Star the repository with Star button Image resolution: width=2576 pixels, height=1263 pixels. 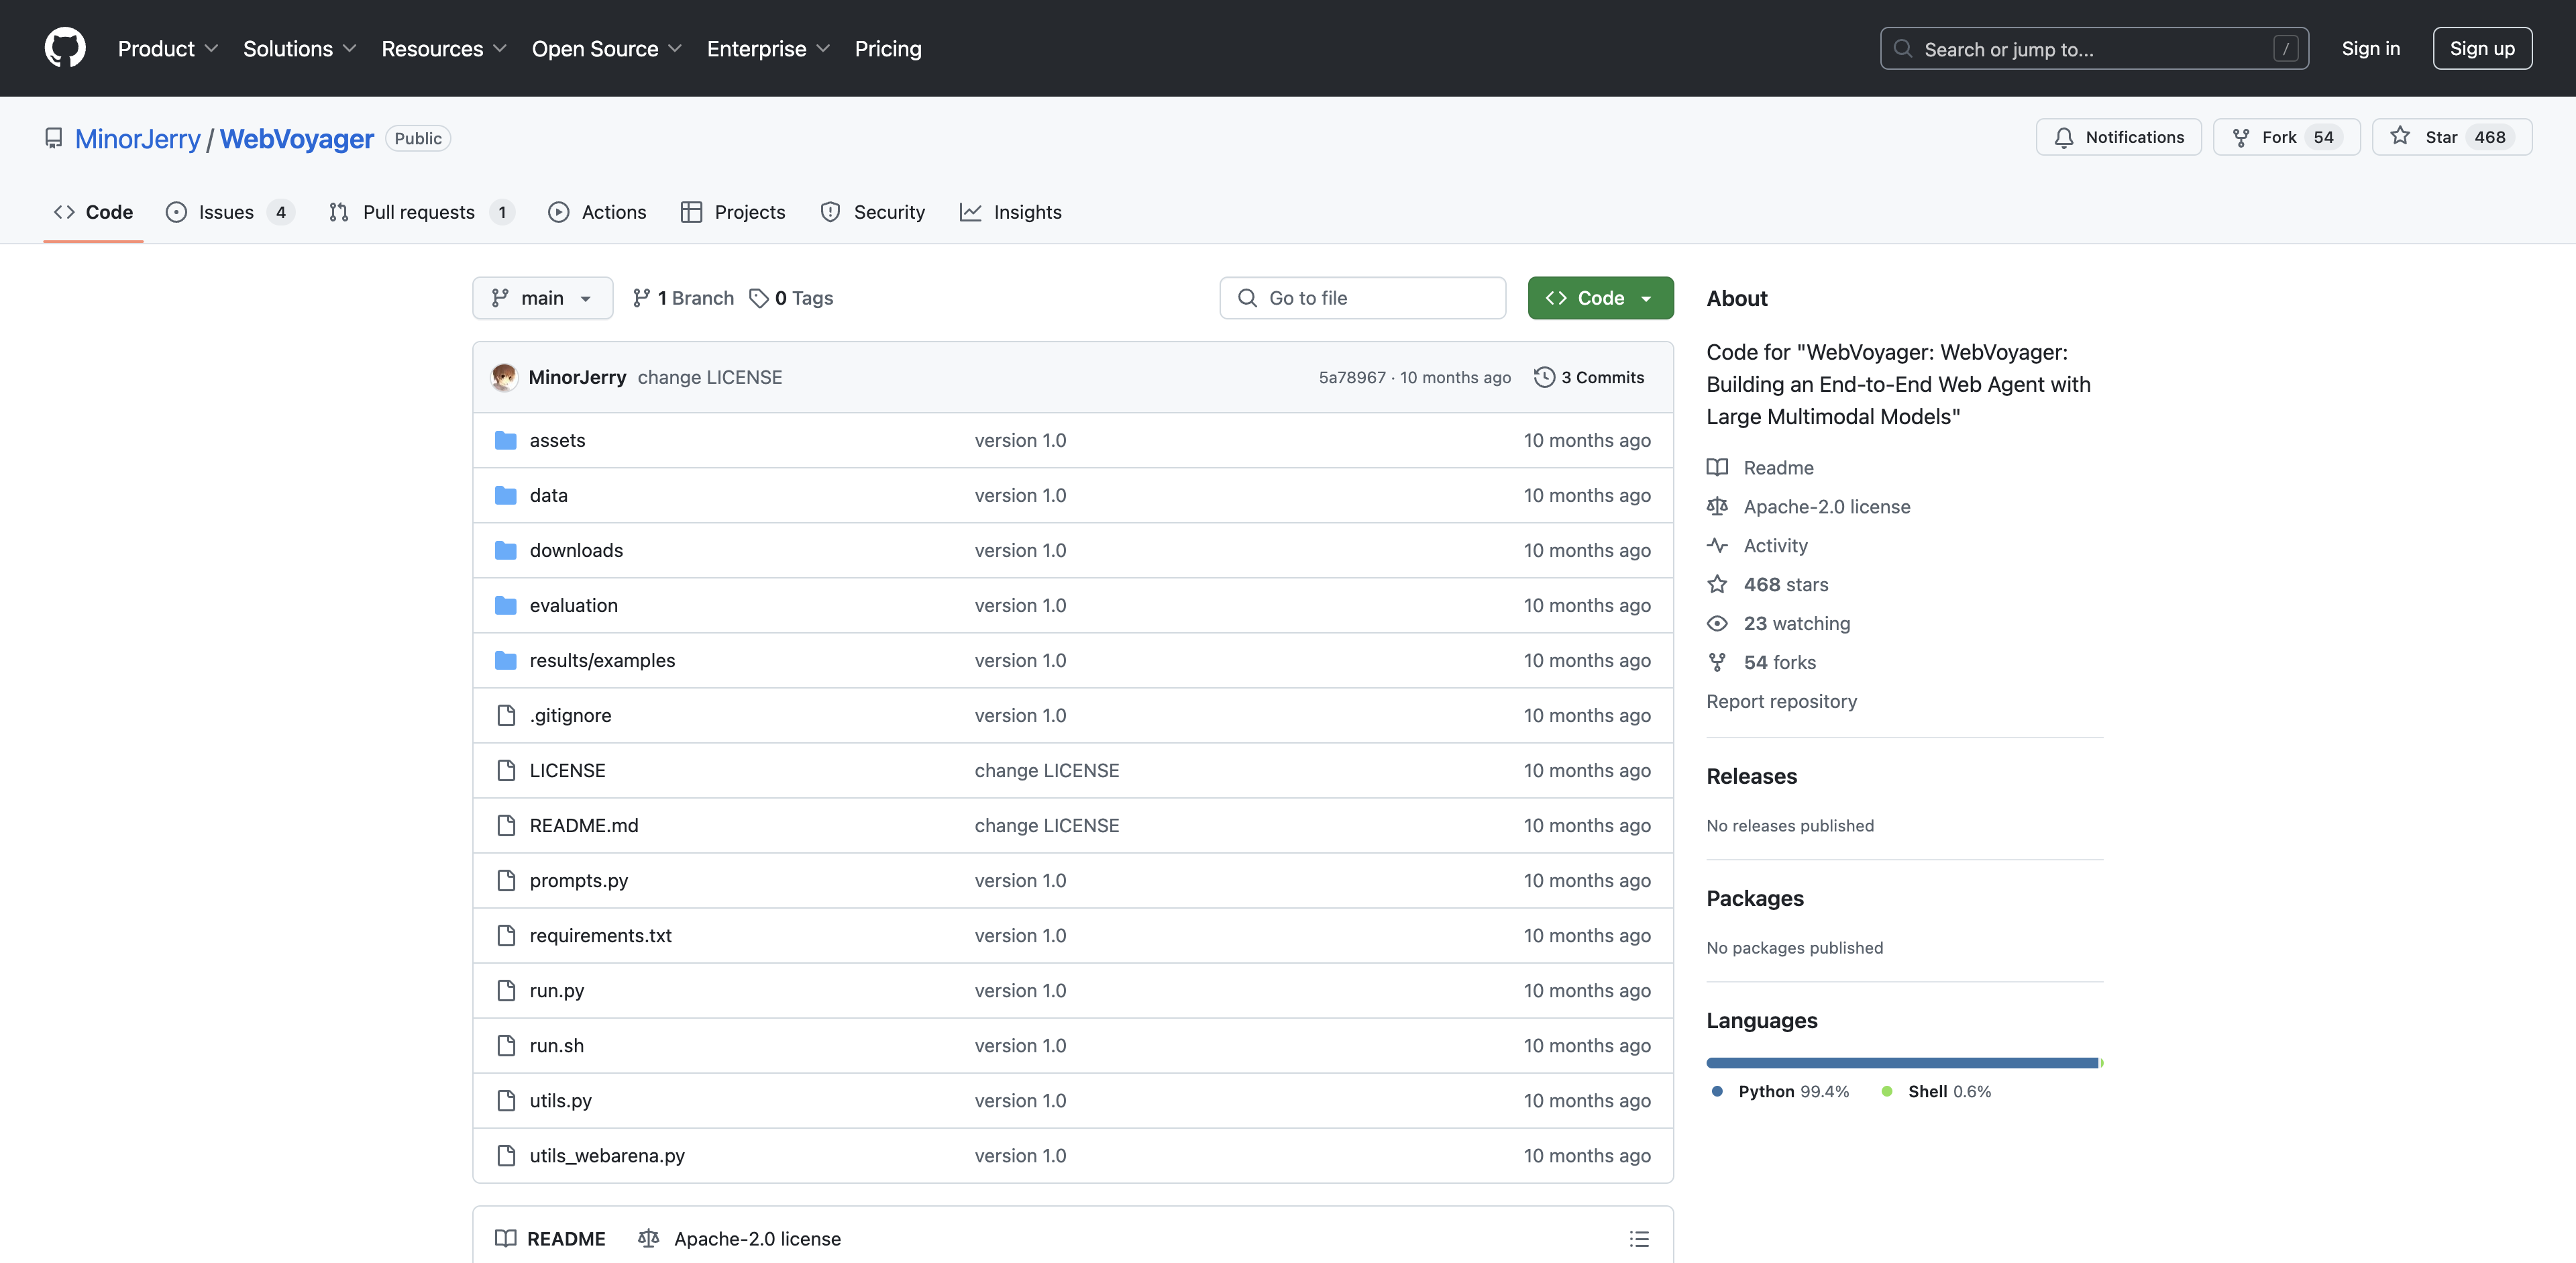coord(2451,137)
